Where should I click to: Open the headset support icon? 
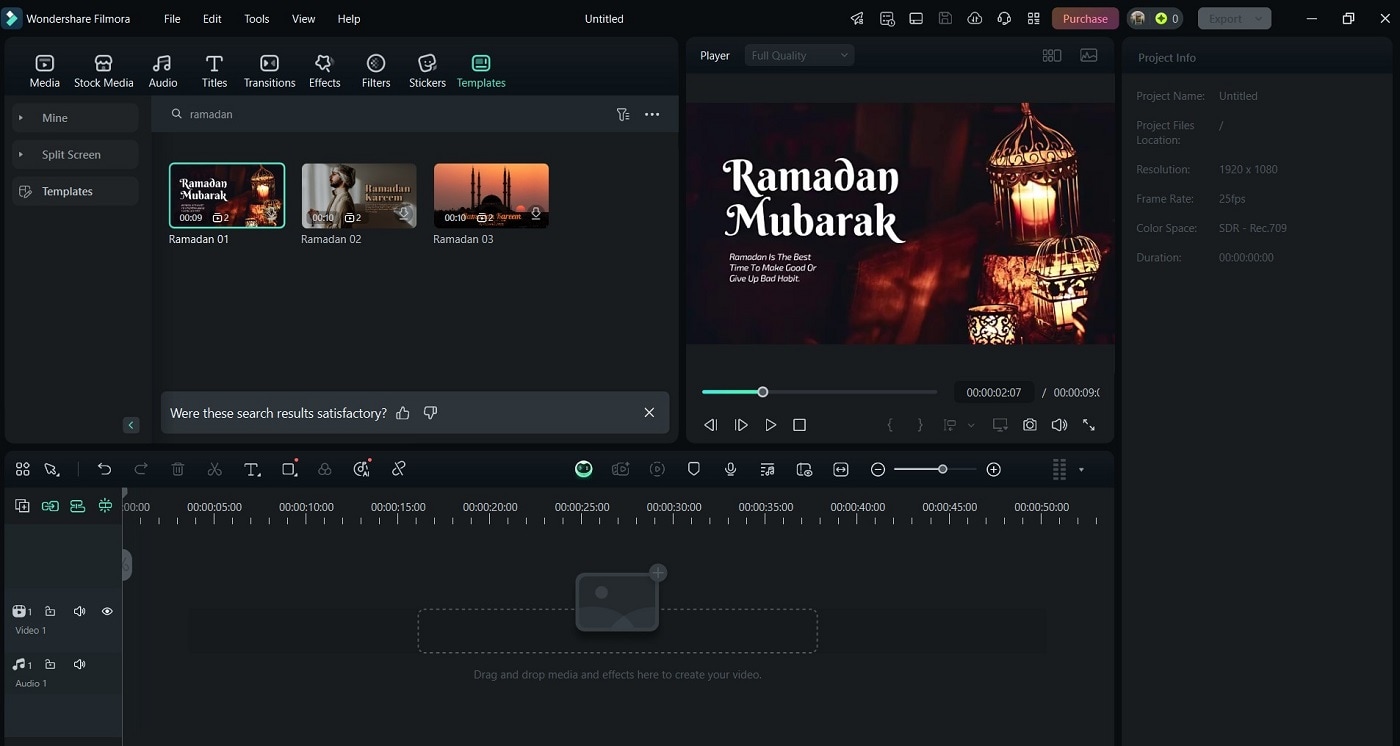[1004, 19]
